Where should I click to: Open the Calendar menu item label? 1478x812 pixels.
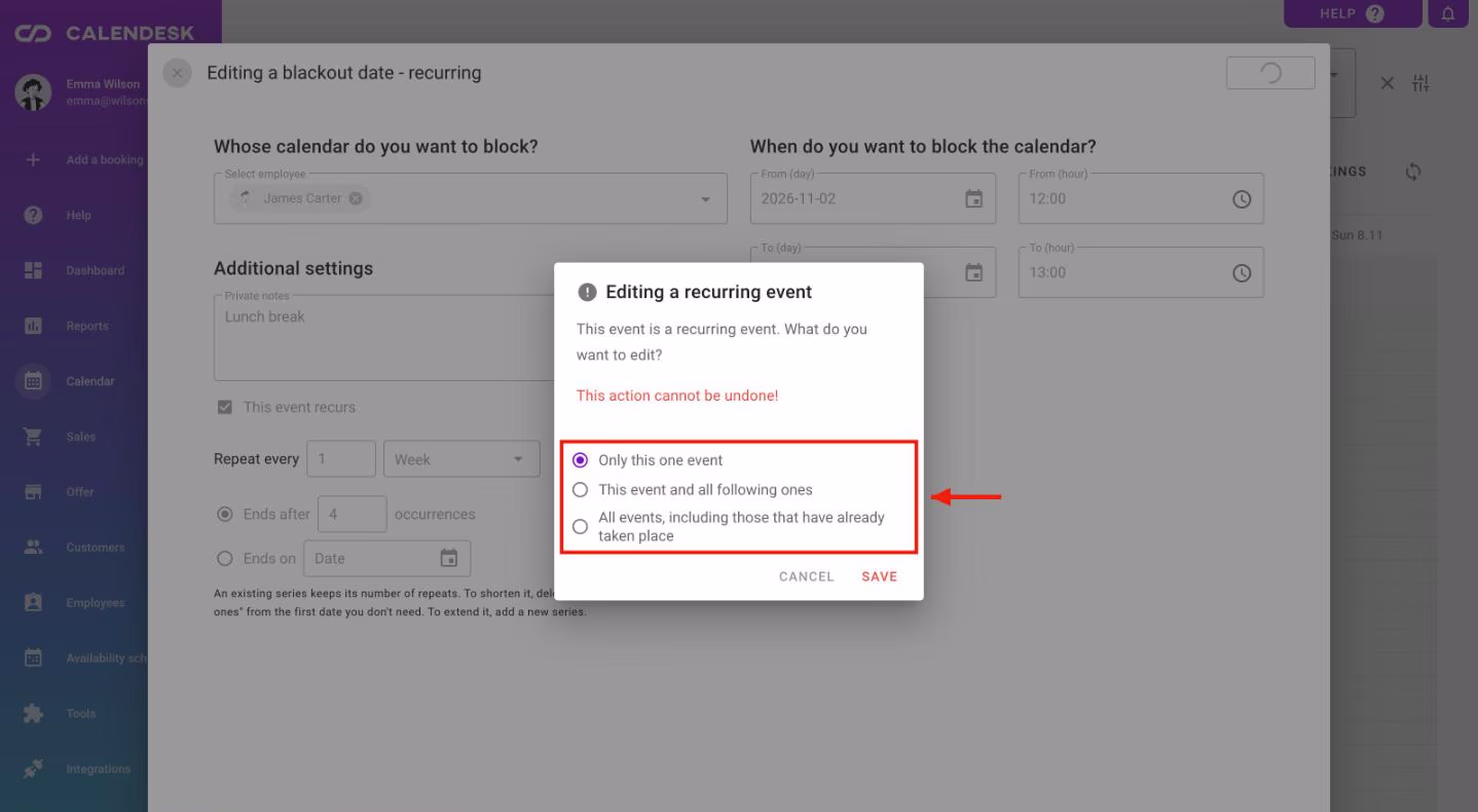(90, 381)
